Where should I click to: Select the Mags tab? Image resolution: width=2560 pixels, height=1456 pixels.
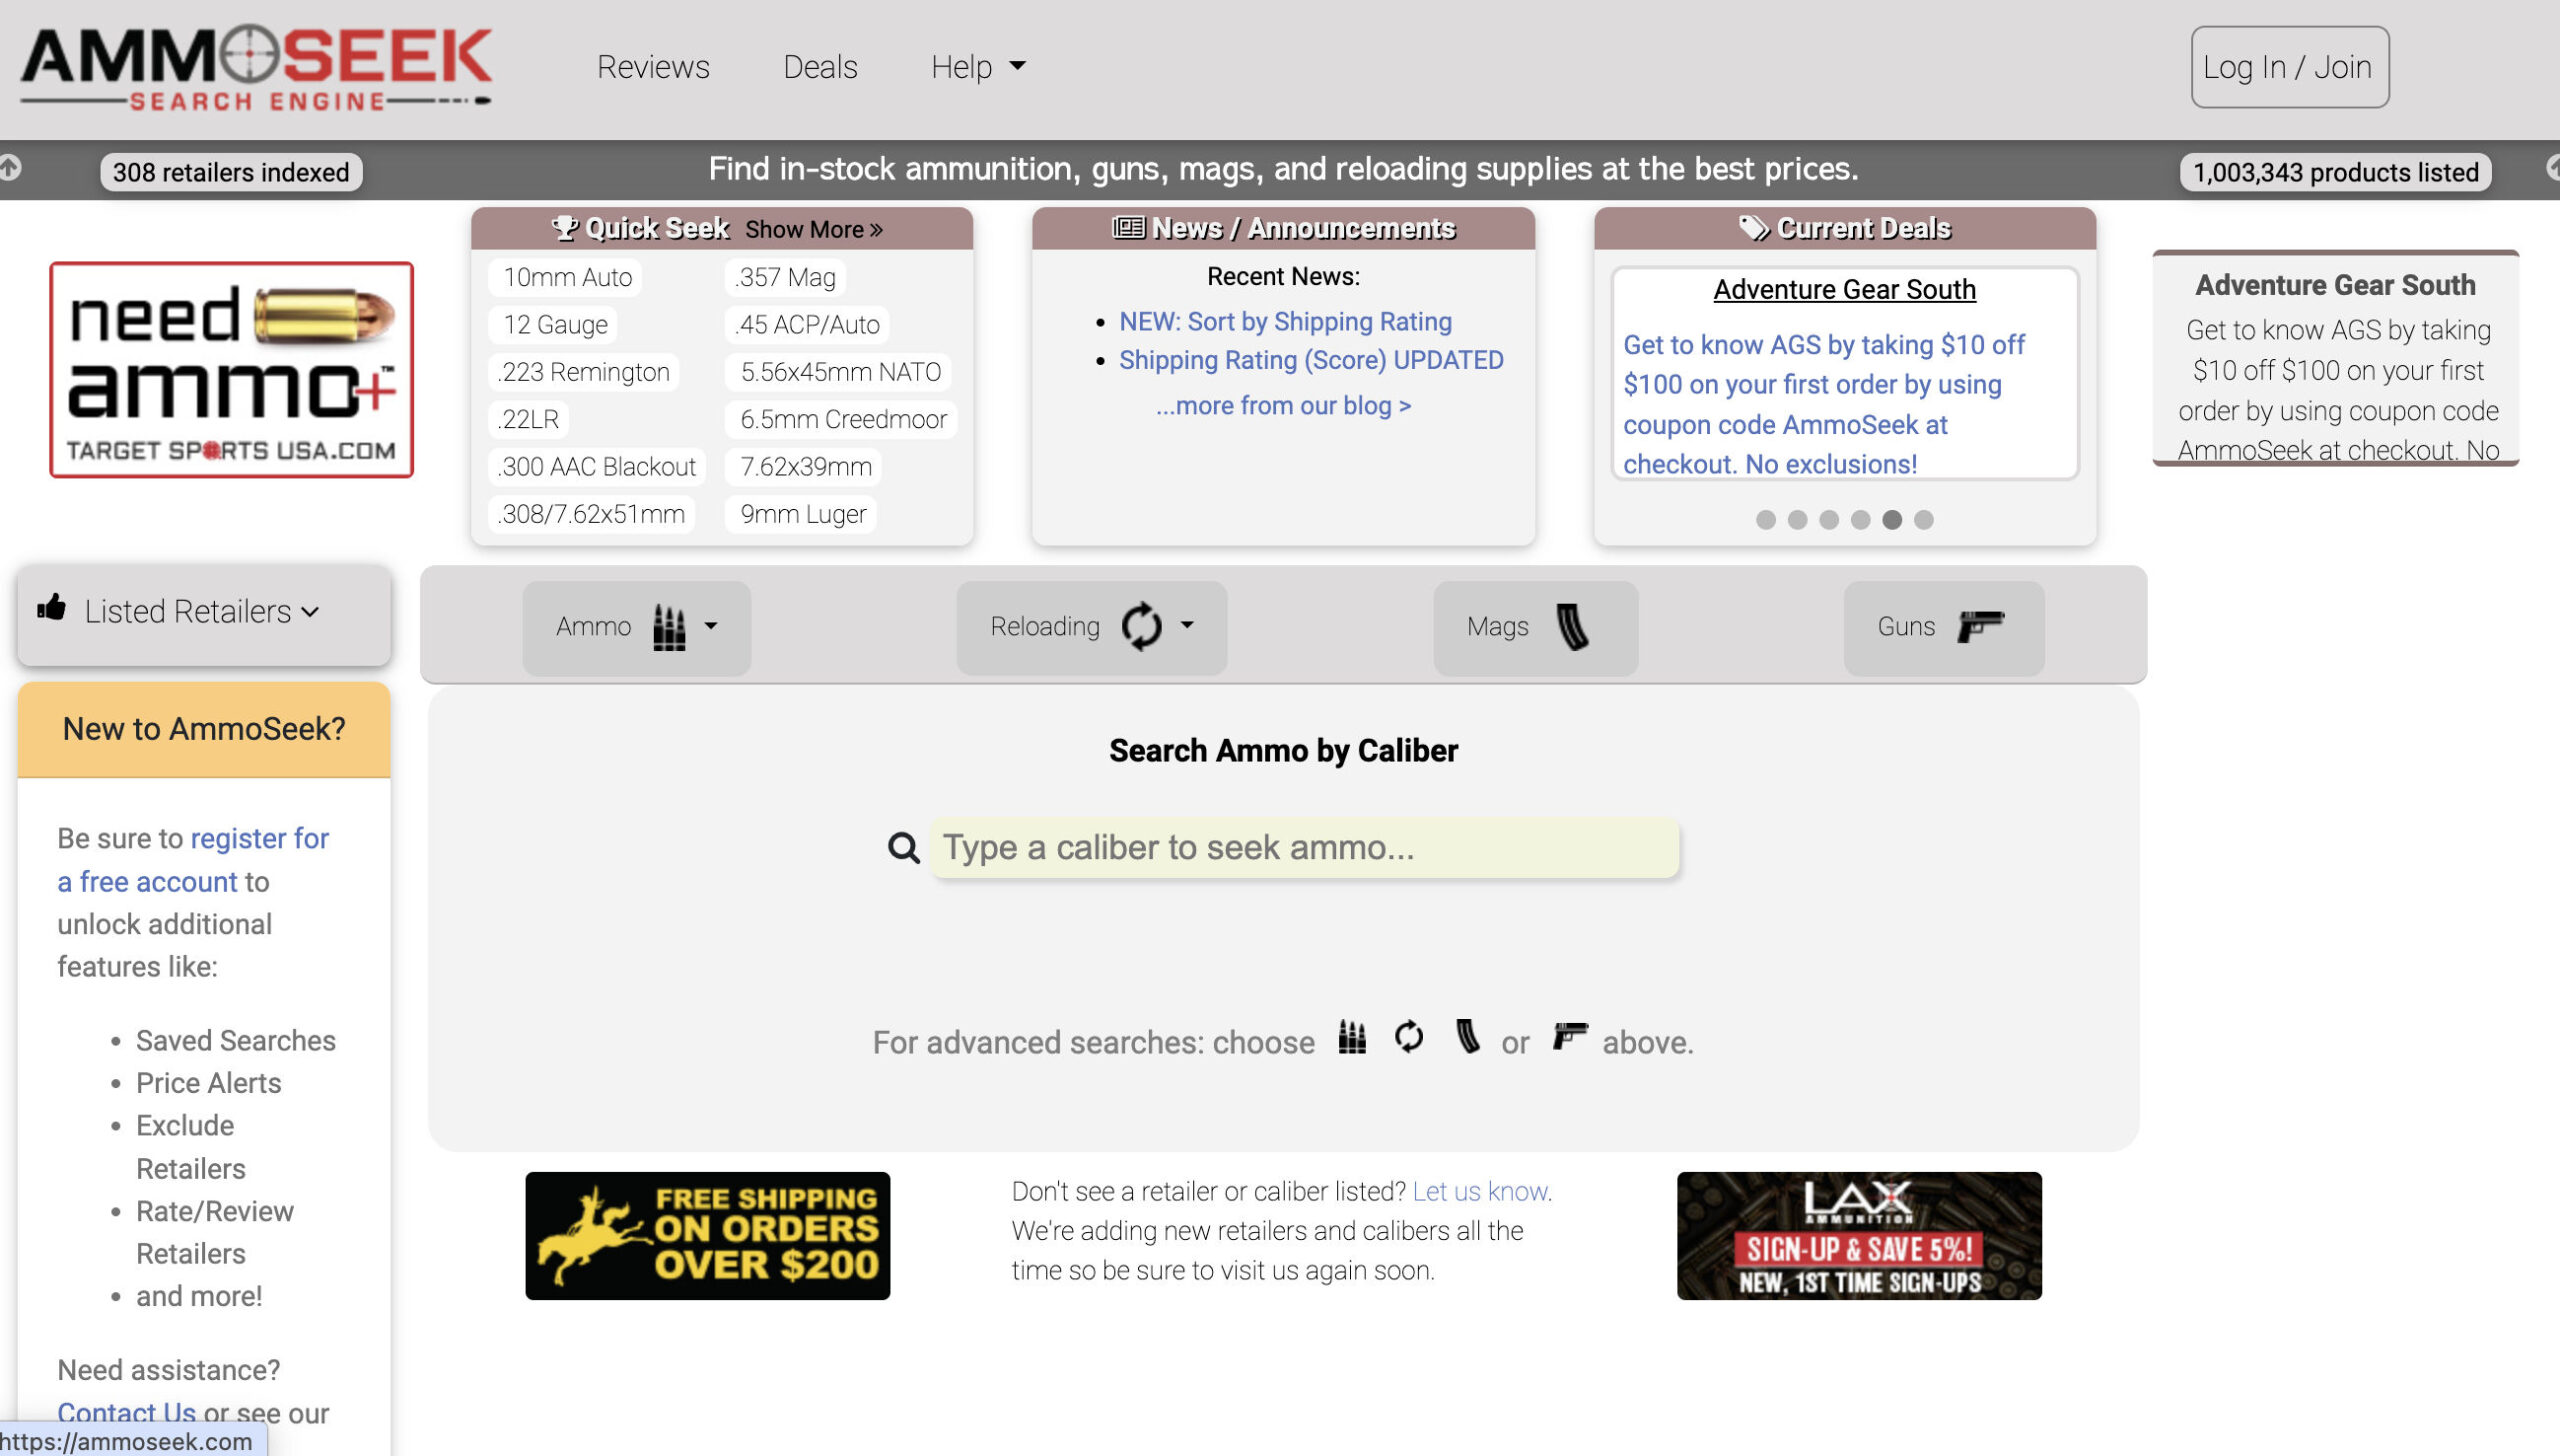coord(1535,627)
